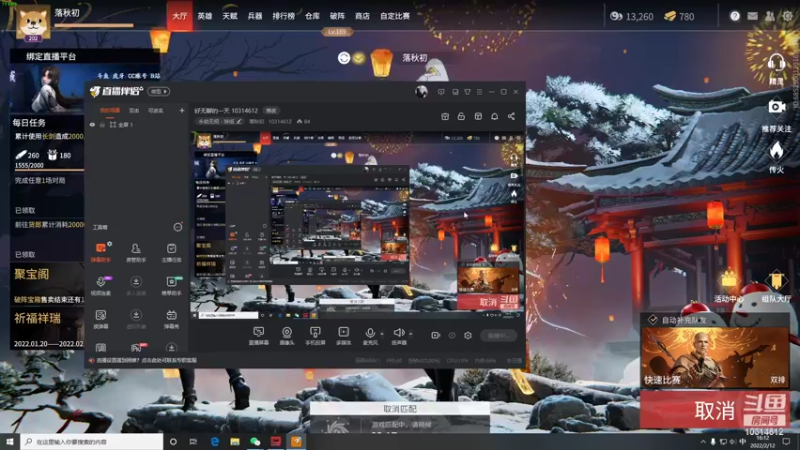Add a 多媒体 media source
800x450 pixels.
[x=343, y=336]
